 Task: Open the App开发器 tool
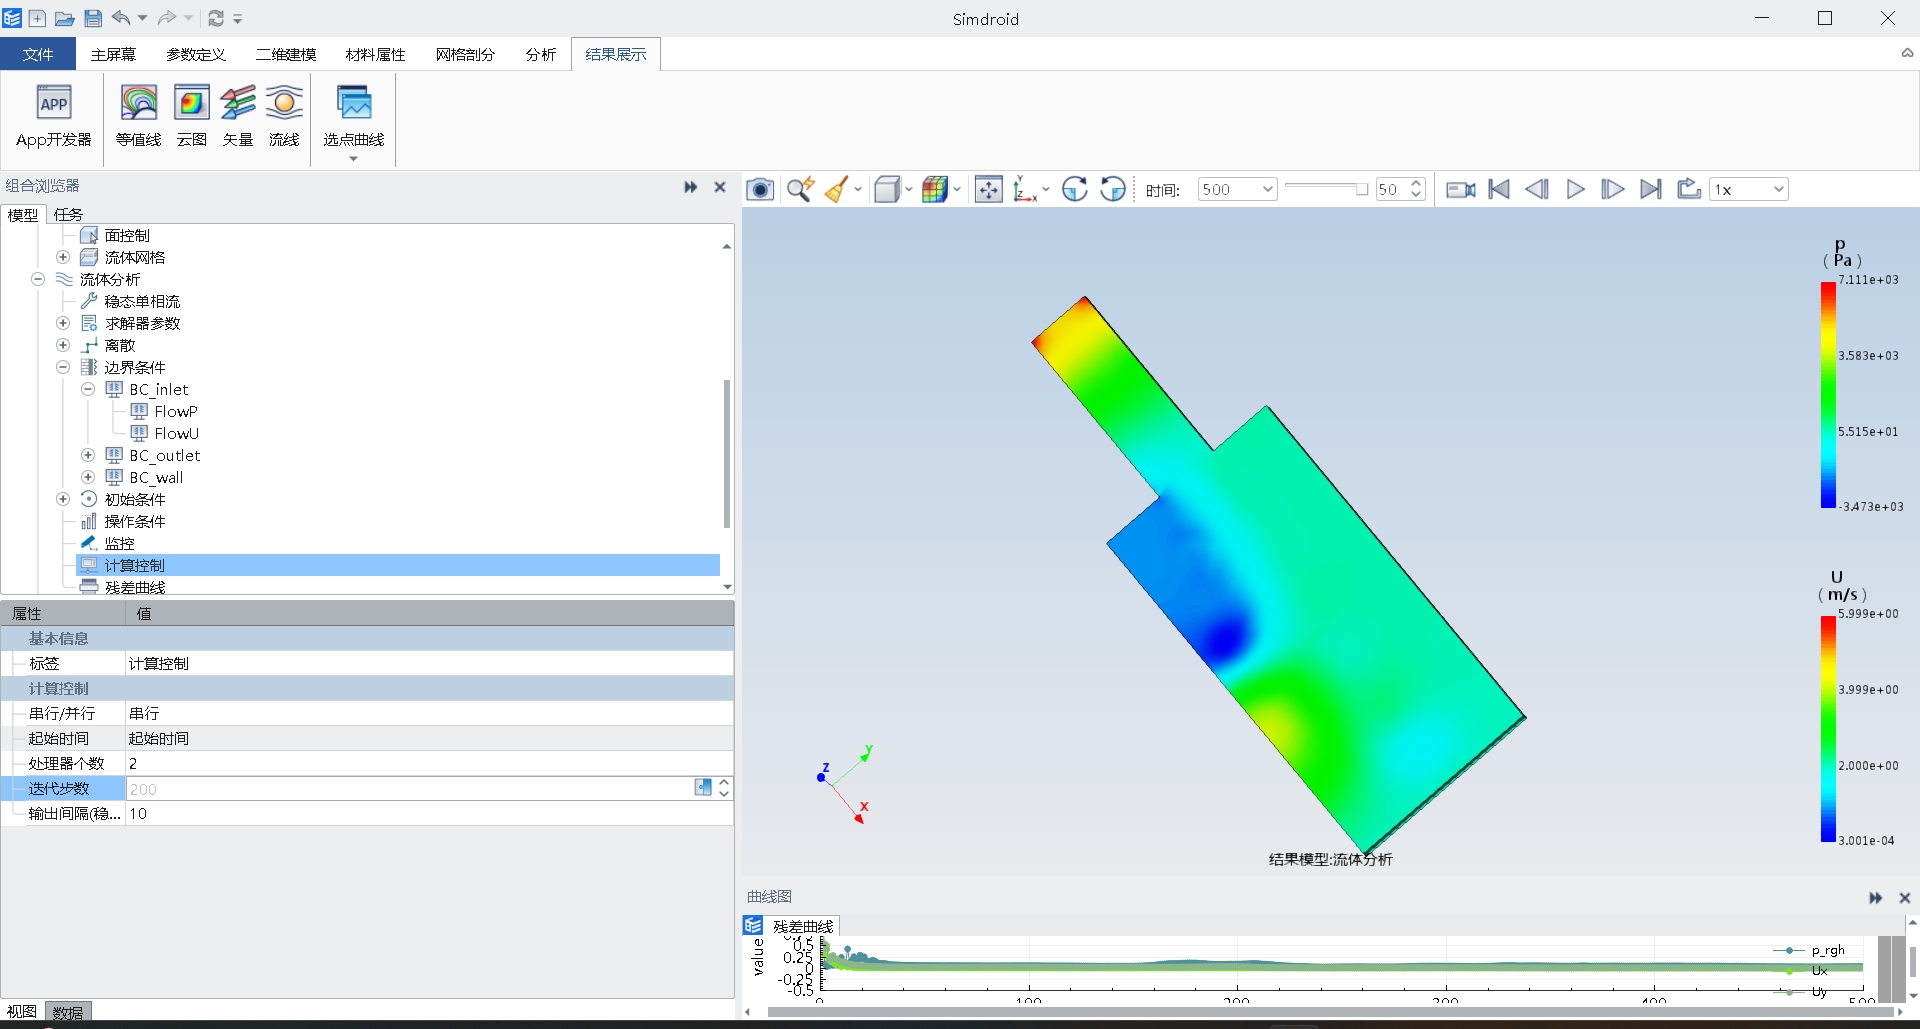pyautogui.click(x=54, y=117)
